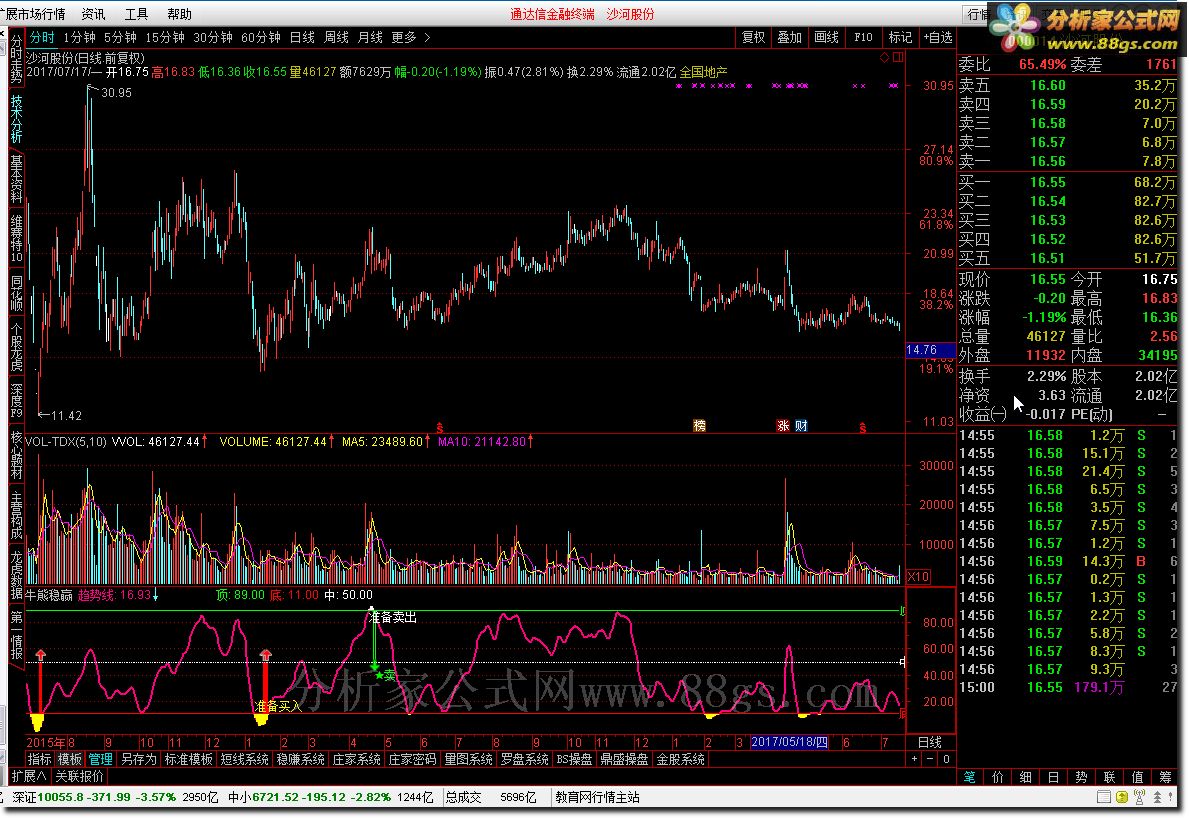Select the 量图系统 template
Screen dimensions: 1189x818
469,759
